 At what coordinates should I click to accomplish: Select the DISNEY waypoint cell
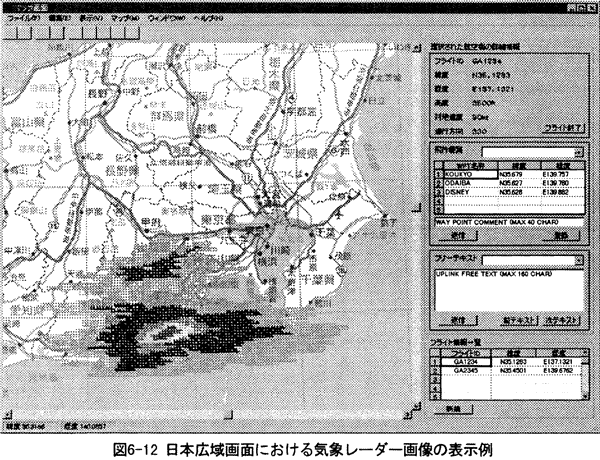(x=470, y=192)
